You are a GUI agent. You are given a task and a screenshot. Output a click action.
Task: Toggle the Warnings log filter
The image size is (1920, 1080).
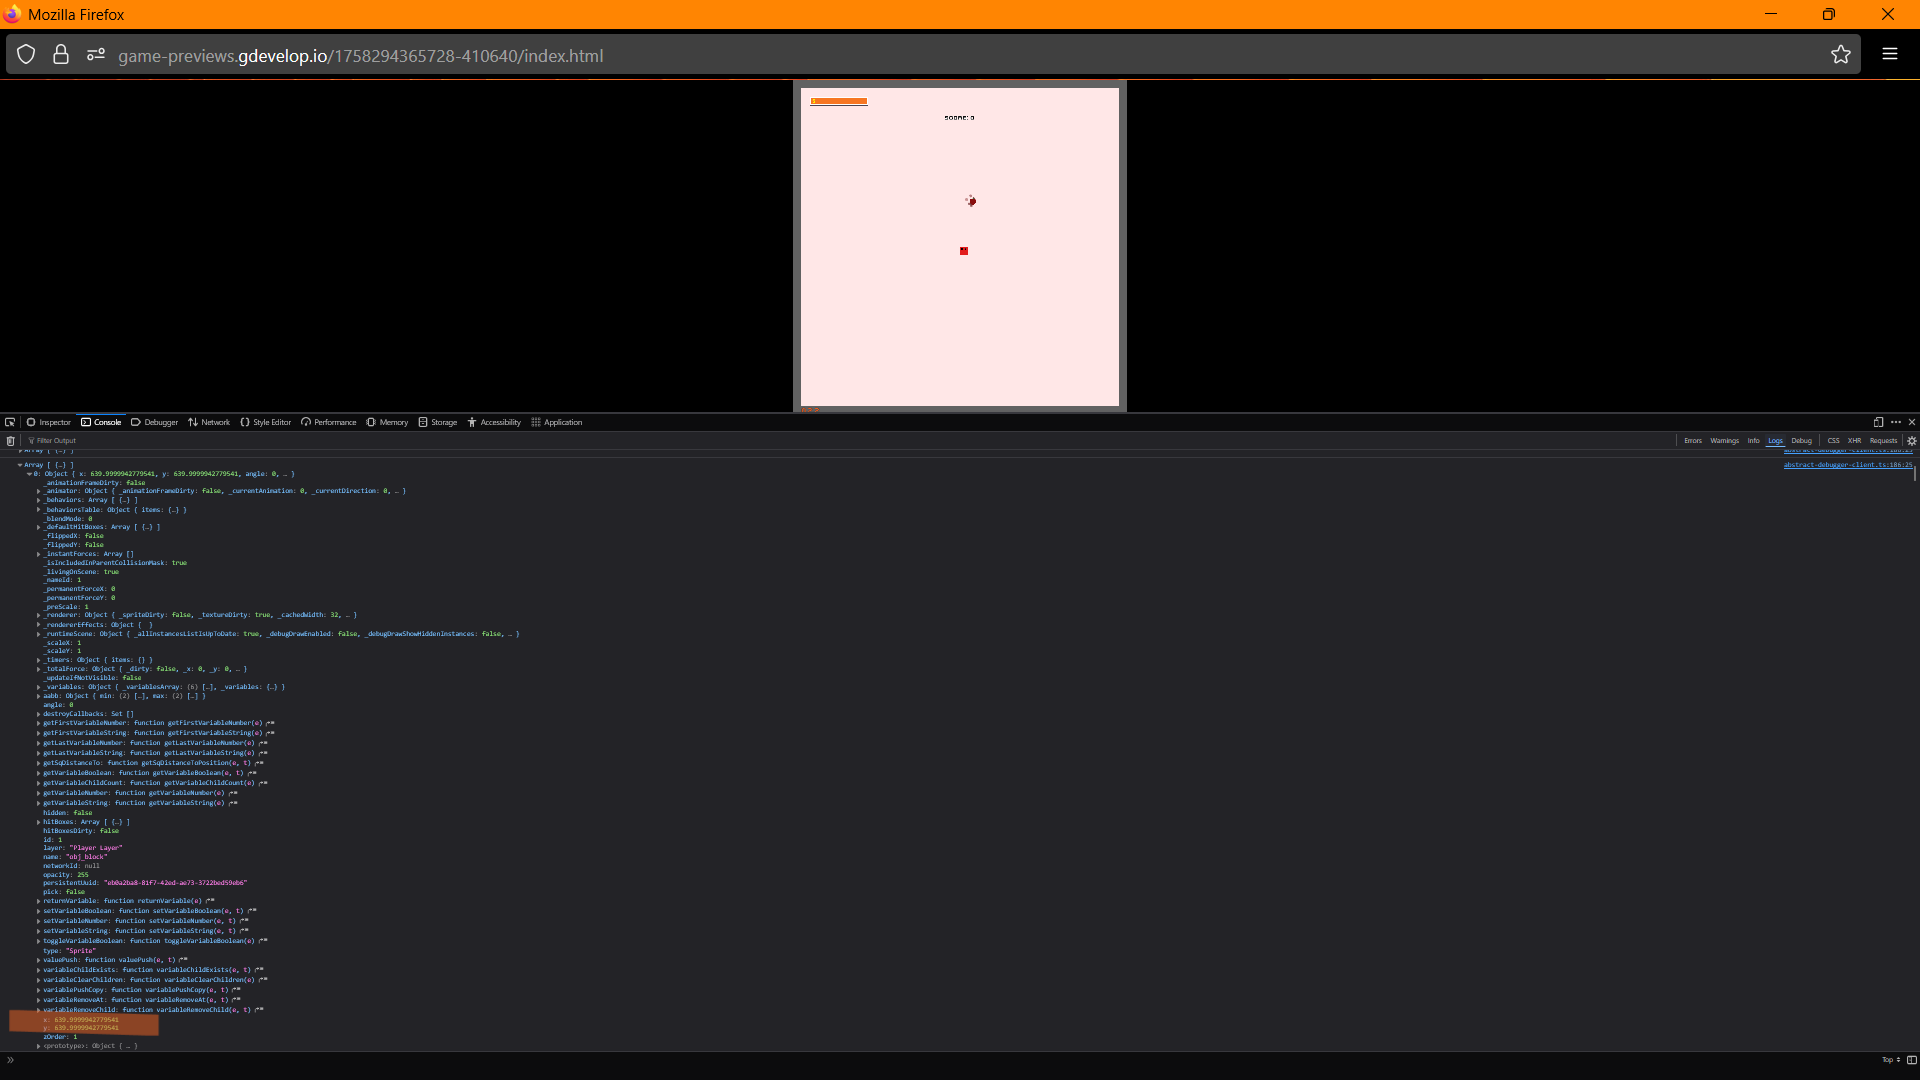point(1724,441)
